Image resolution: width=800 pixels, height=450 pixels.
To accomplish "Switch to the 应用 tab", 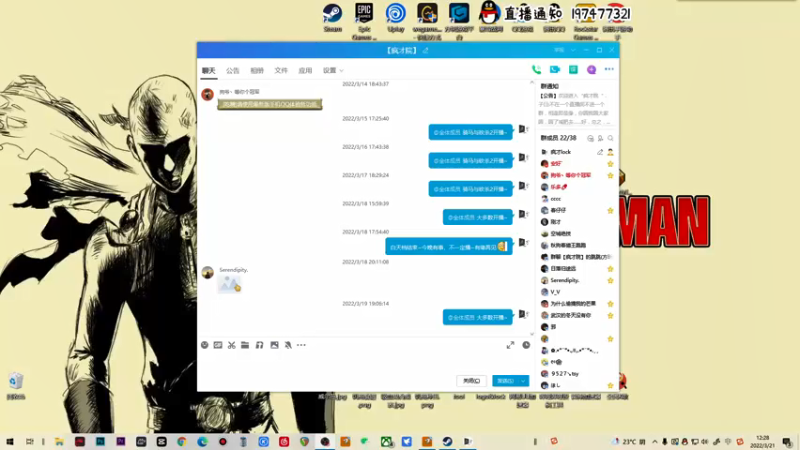I will 305,70.
